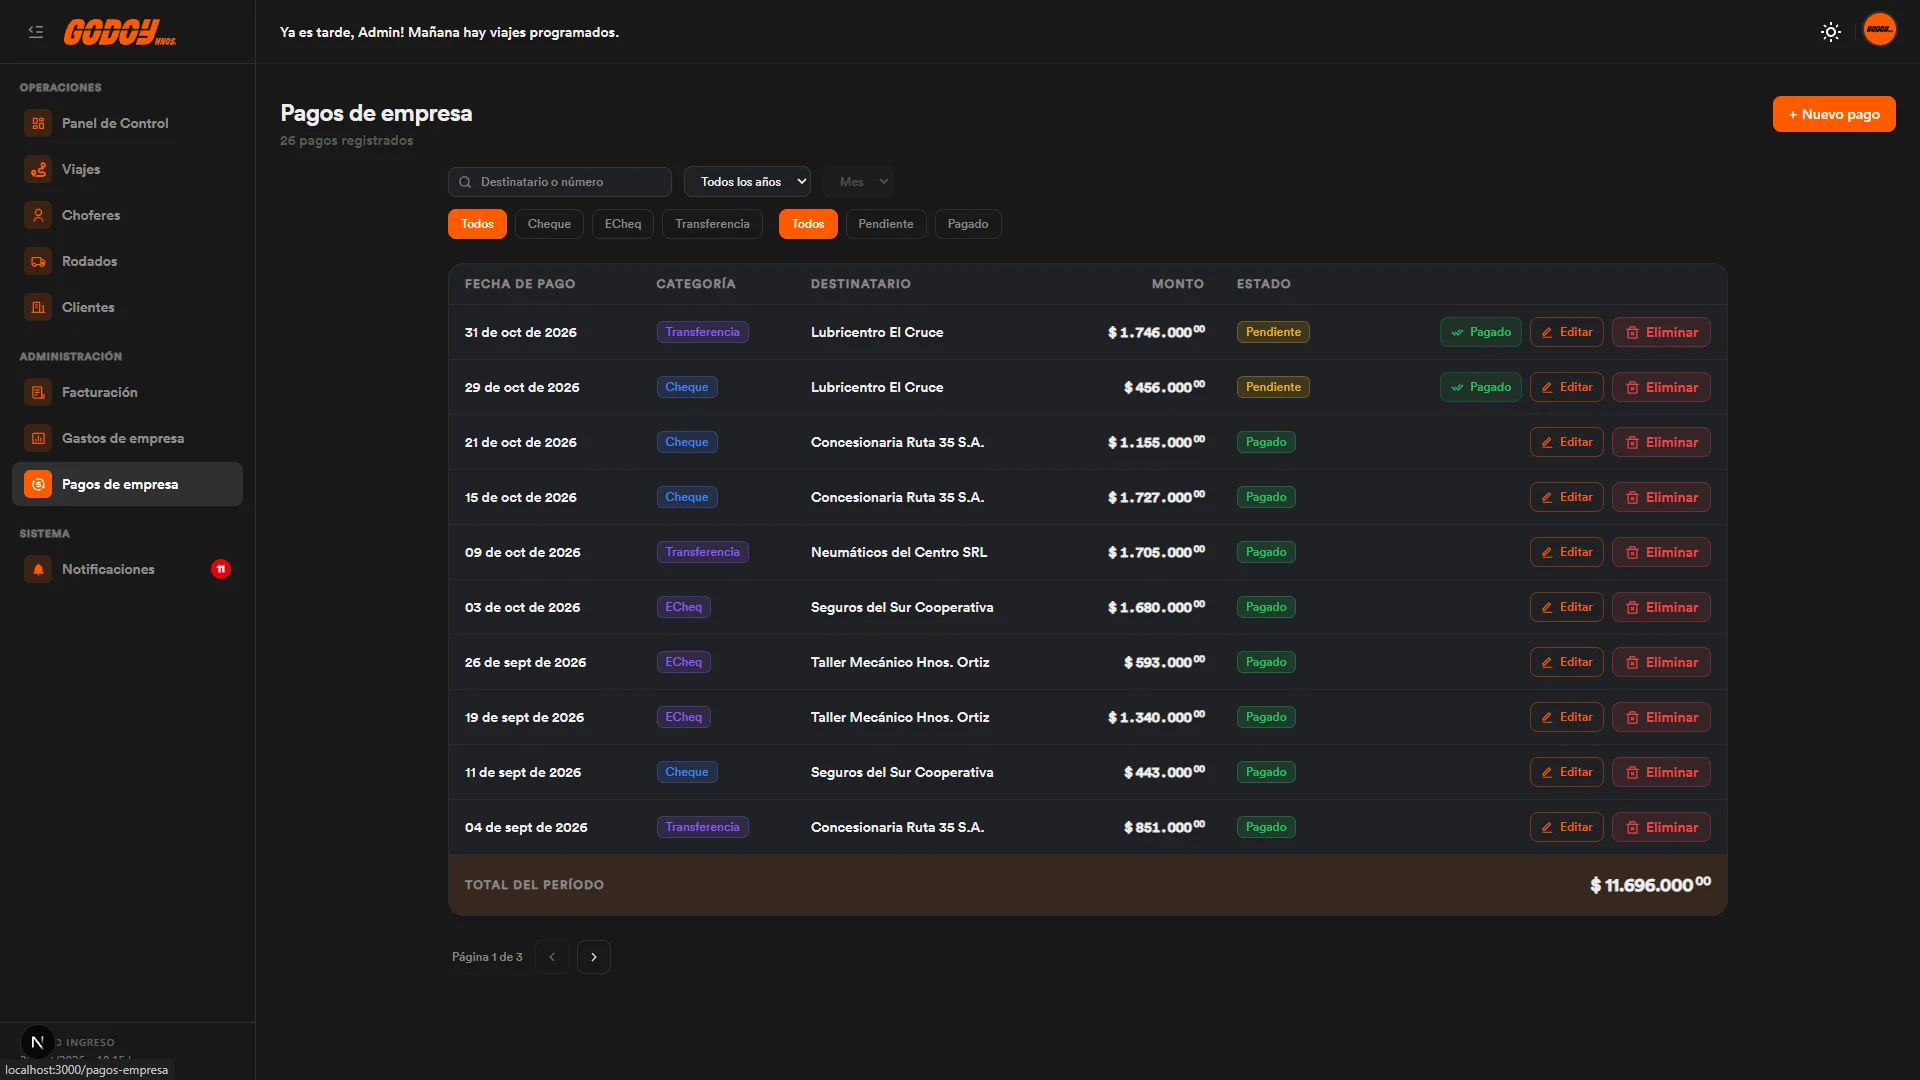Create a new payment with Nuevo pago
The image size is (1920, 1080).
pos(1834,114)
